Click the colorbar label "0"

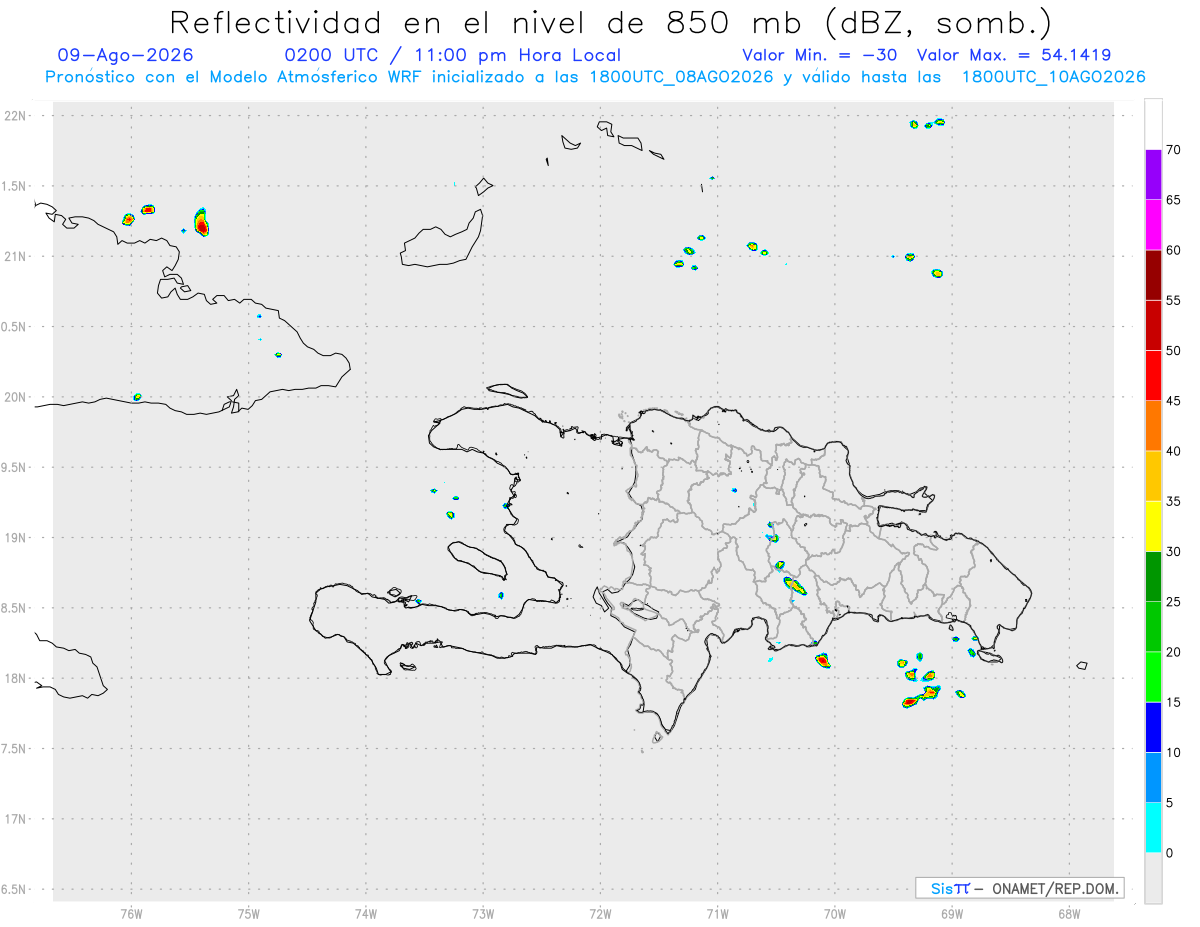[x=1169, y=853]
